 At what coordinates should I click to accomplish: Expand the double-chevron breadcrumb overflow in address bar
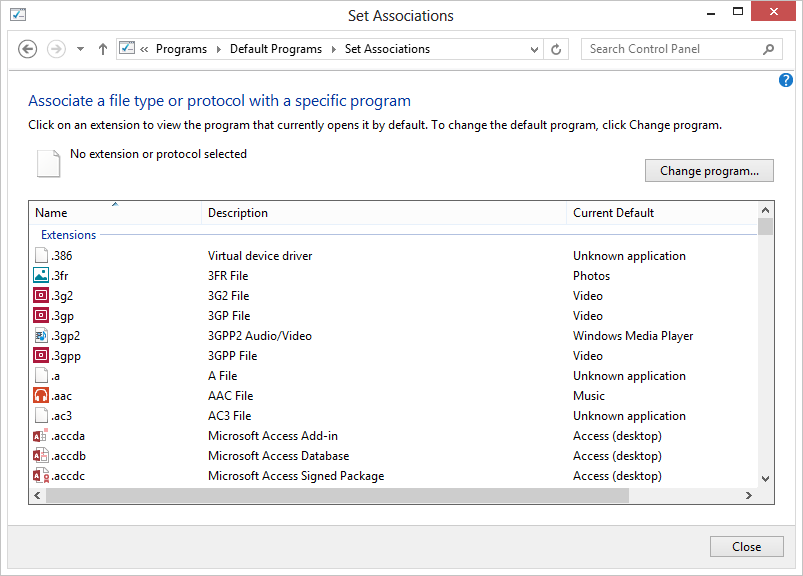coord(148,48)
